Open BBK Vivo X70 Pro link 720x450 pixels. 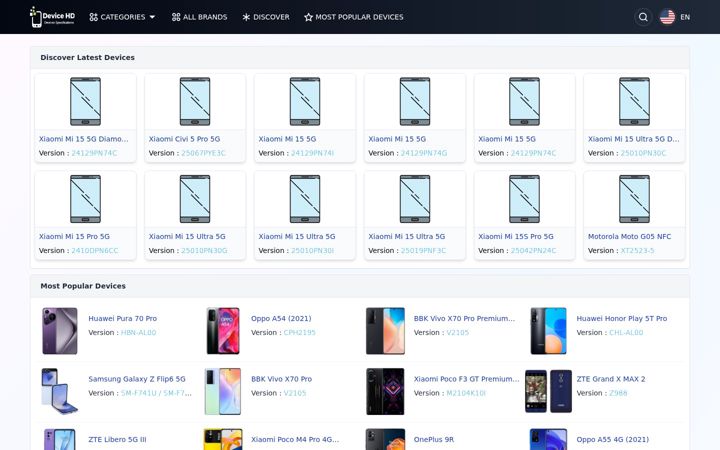click(281, 379)
